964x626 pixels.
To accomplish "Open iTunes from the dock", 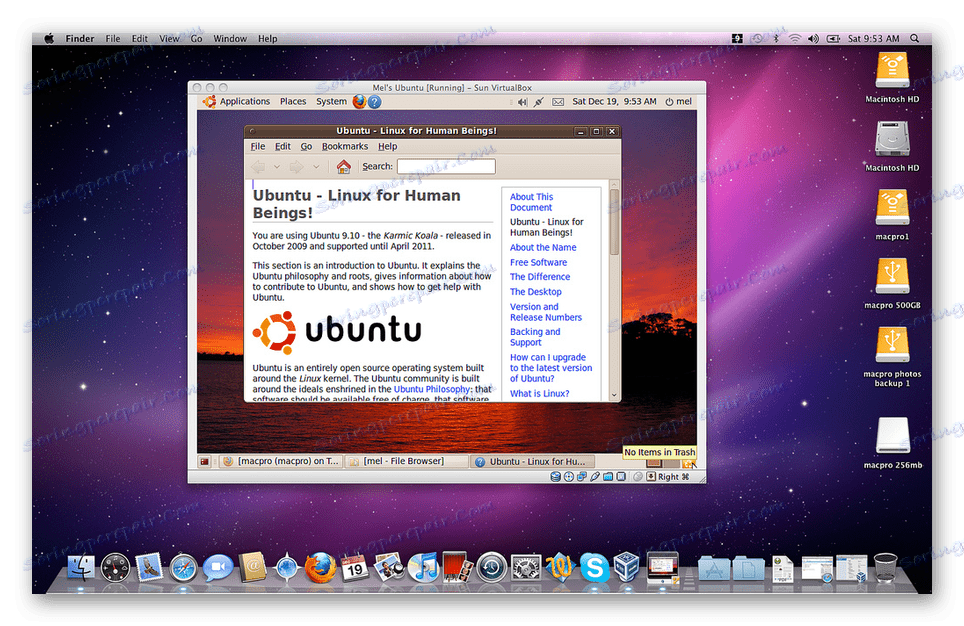I will coord(423,567).
